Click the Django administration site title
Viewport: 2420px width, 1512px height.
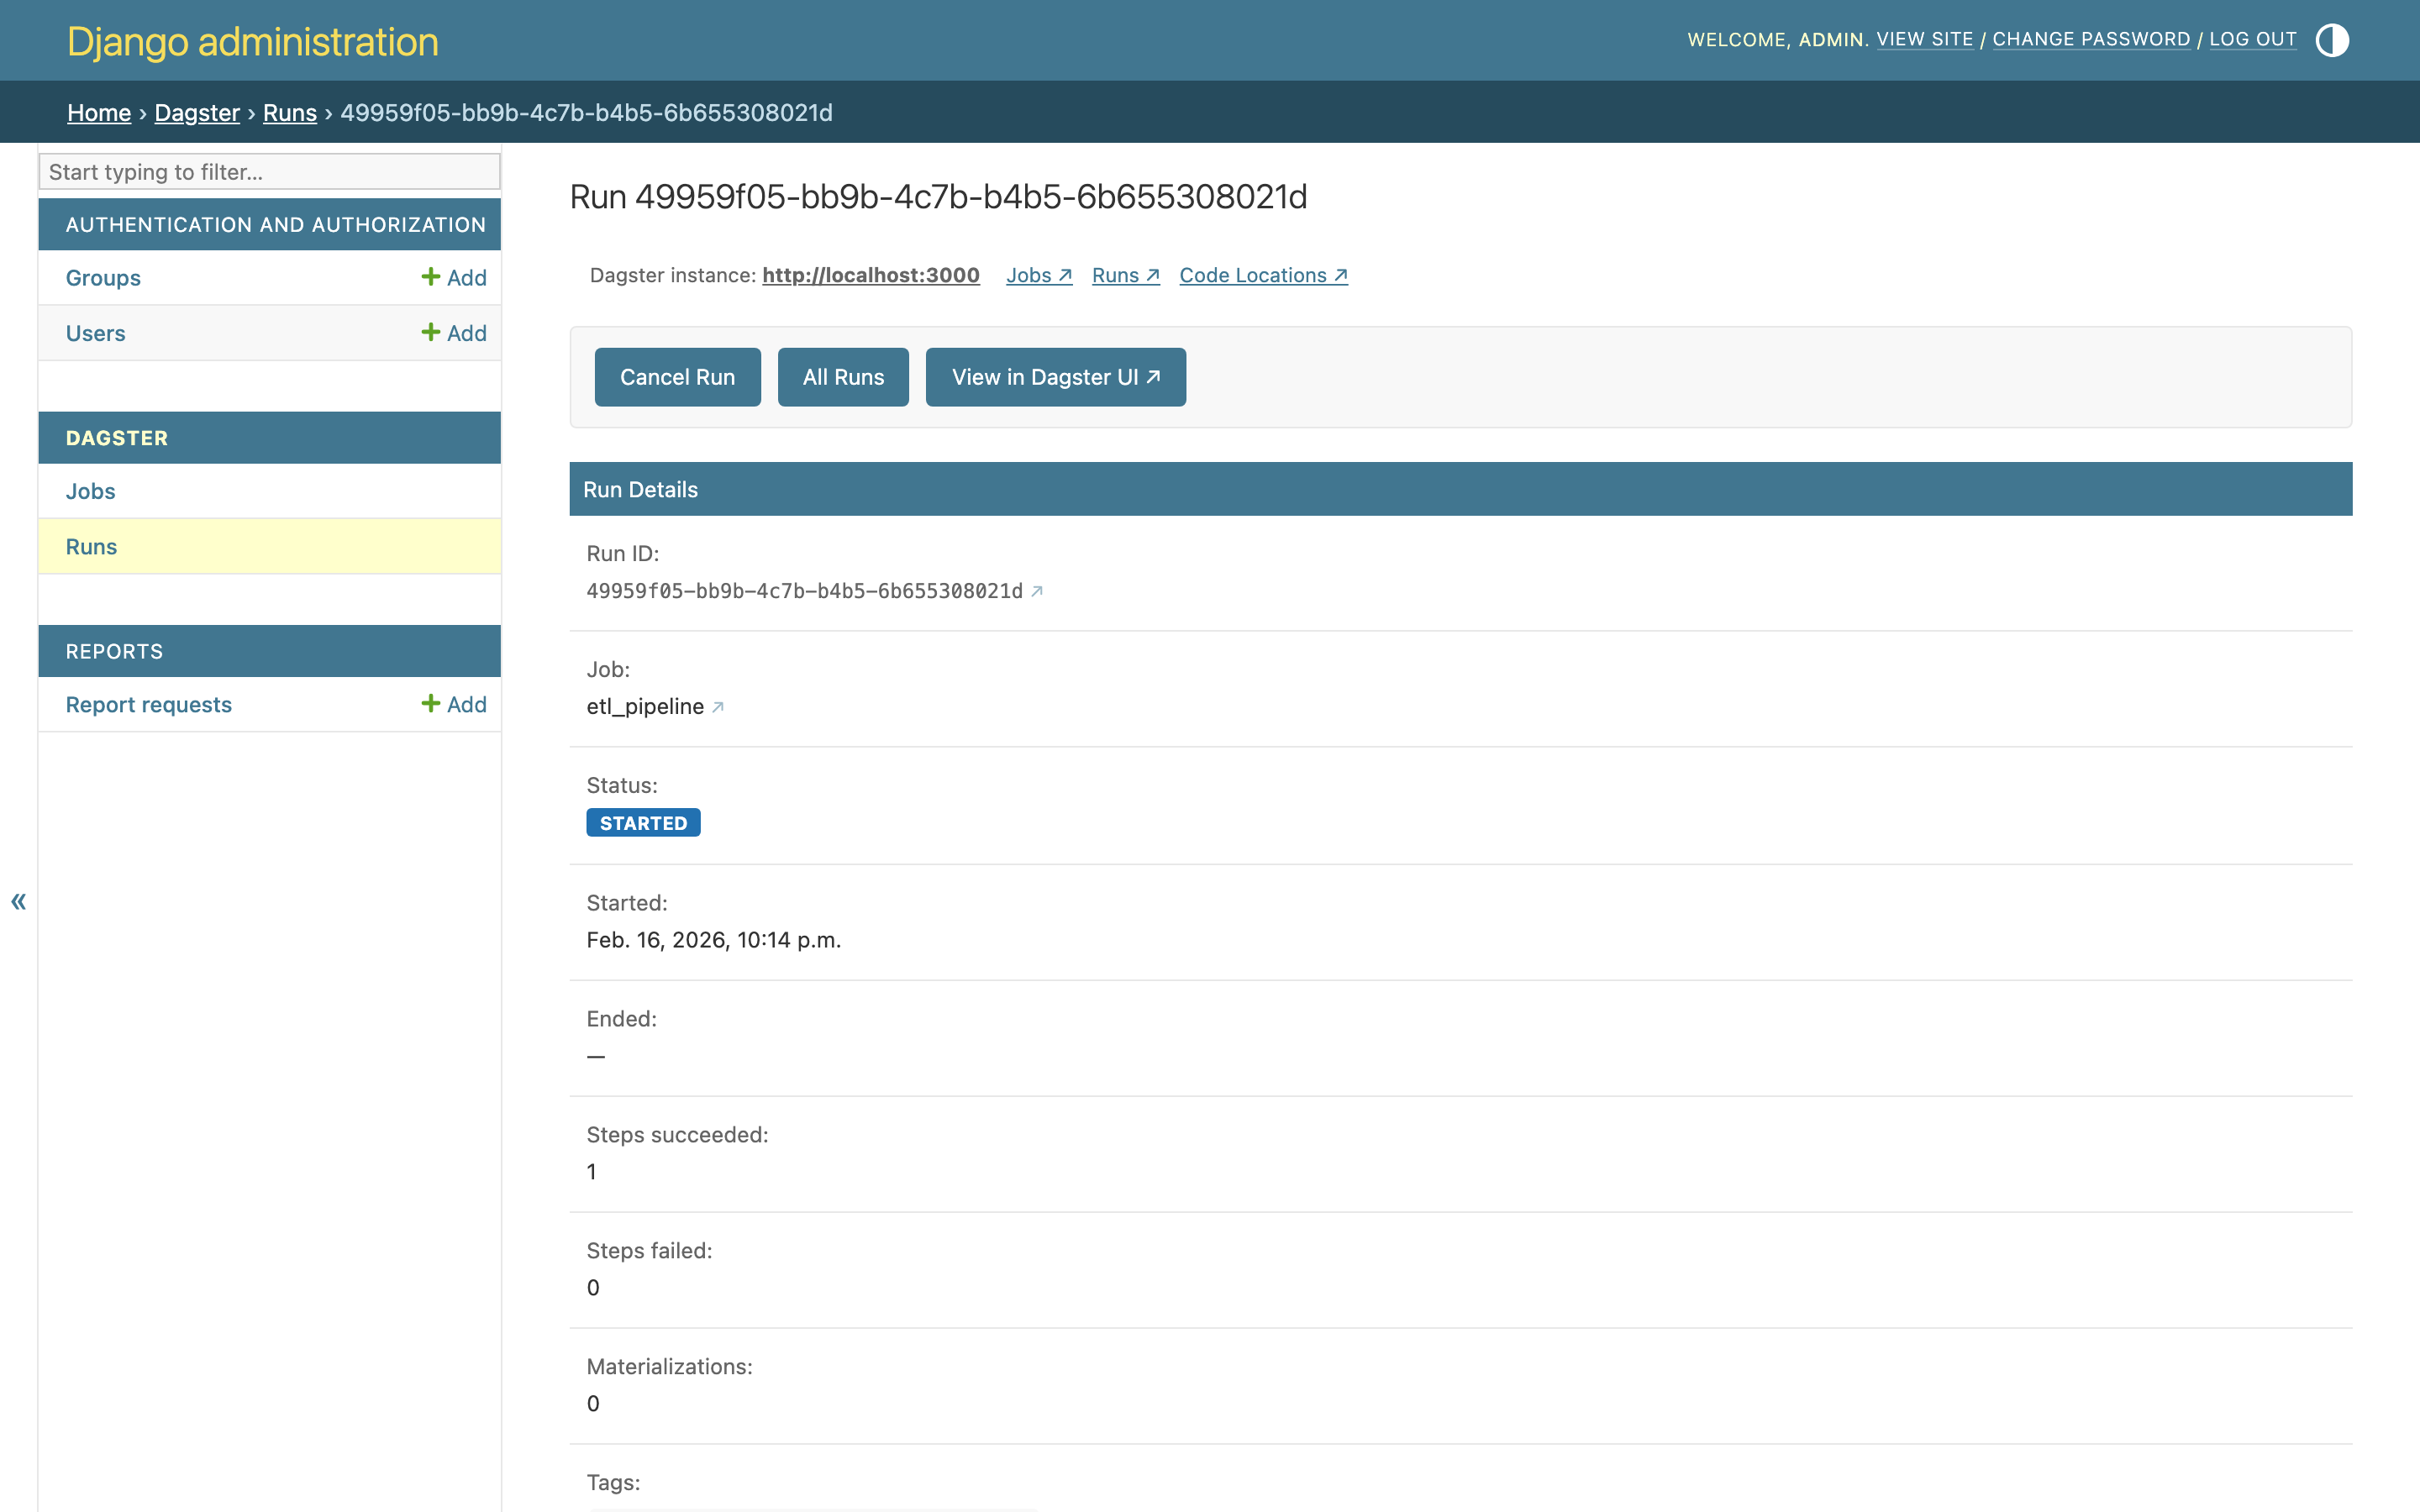click(x=253, y=42)
